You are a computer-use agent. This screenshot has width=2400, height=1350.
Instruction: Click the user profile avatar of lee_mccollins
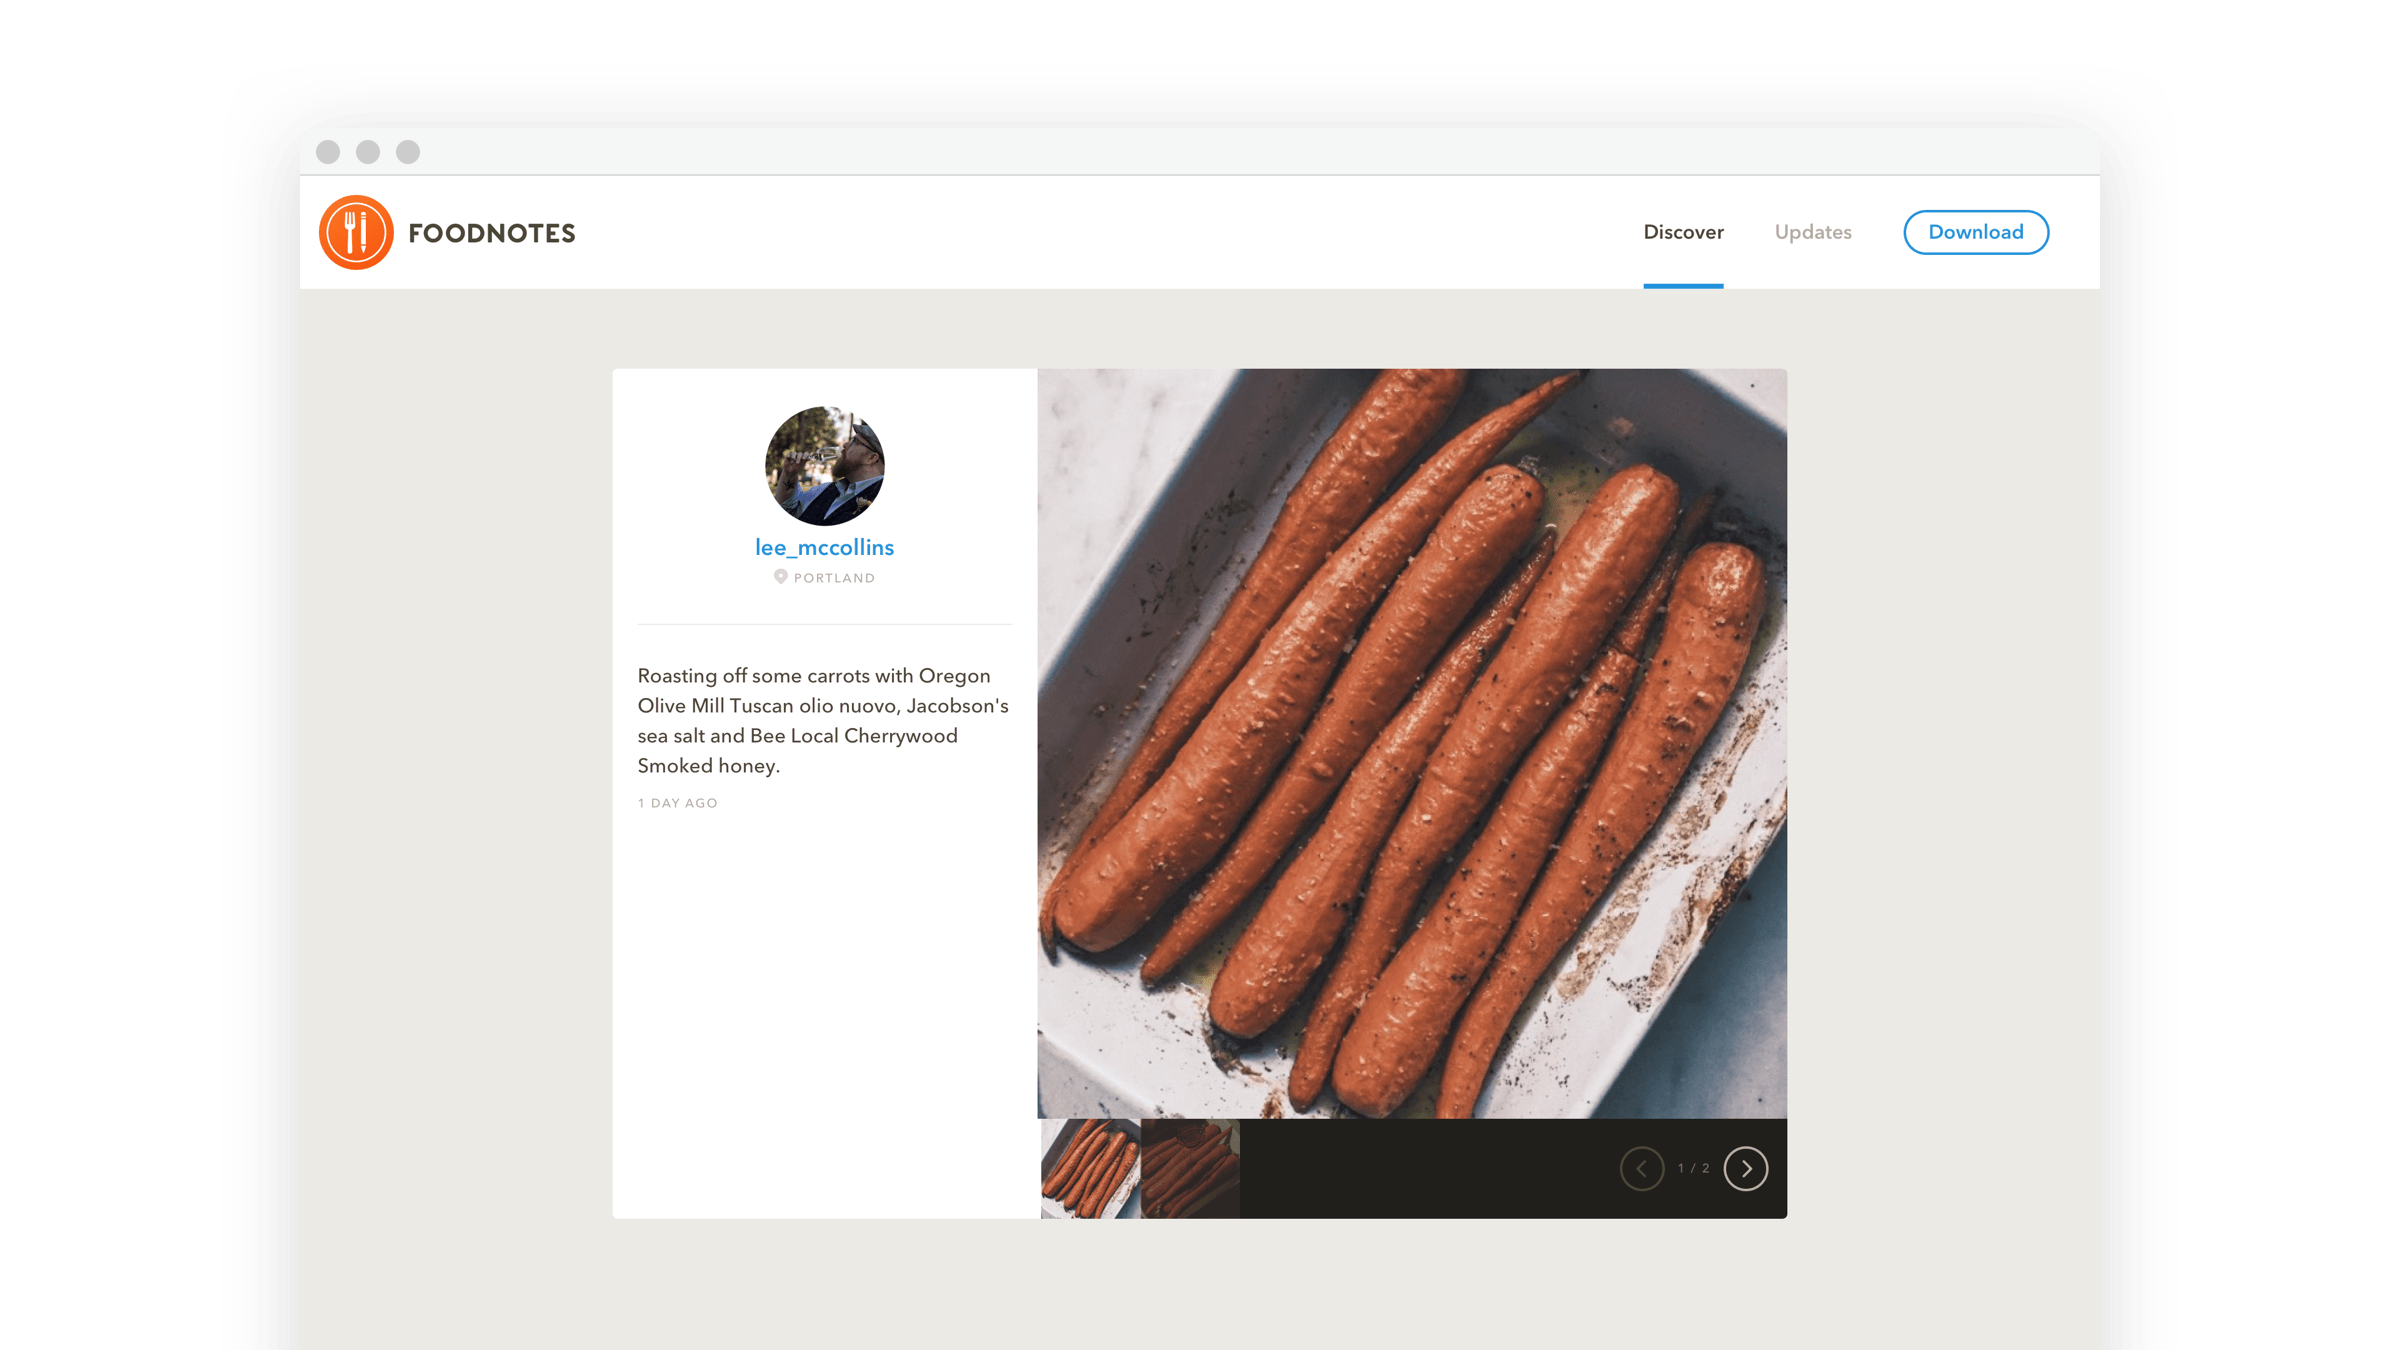pyautogui.click(x=824, y=465)
